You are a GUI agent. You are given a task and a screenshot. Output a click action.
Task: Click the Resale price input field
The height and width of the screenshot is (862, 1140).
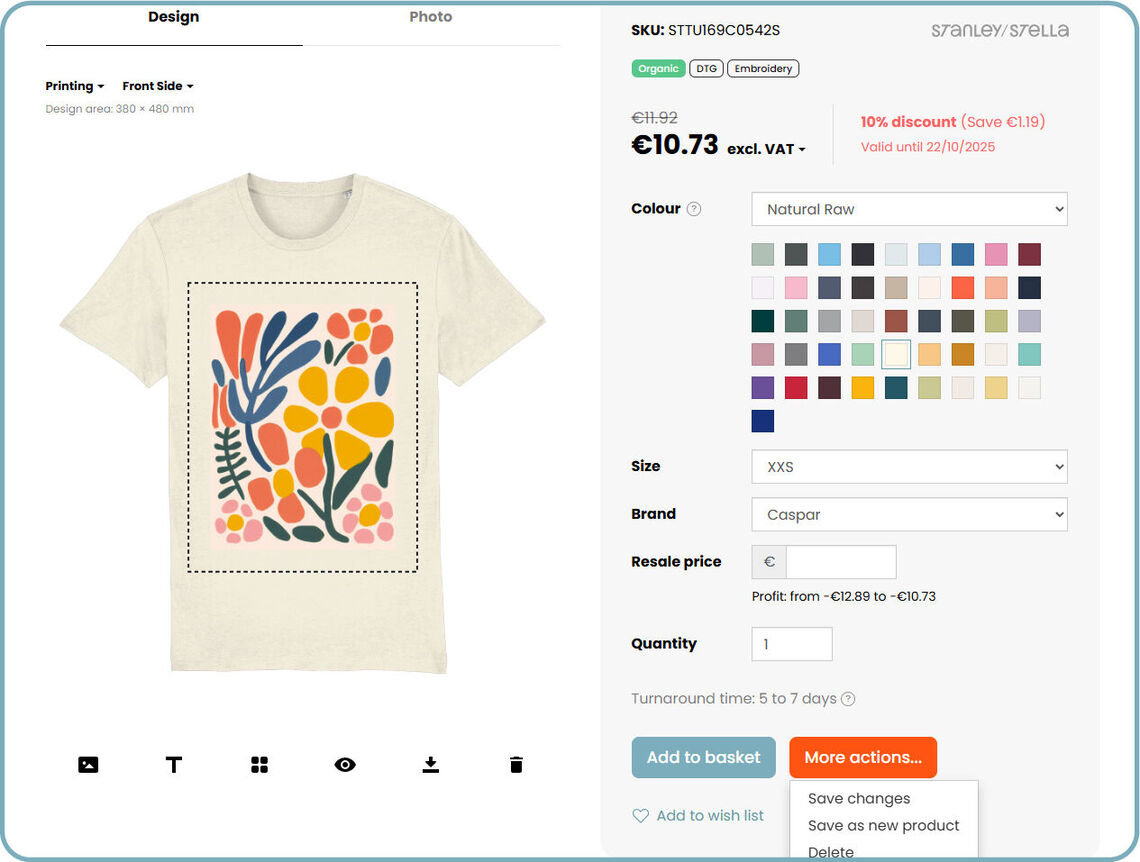point(840,562)
